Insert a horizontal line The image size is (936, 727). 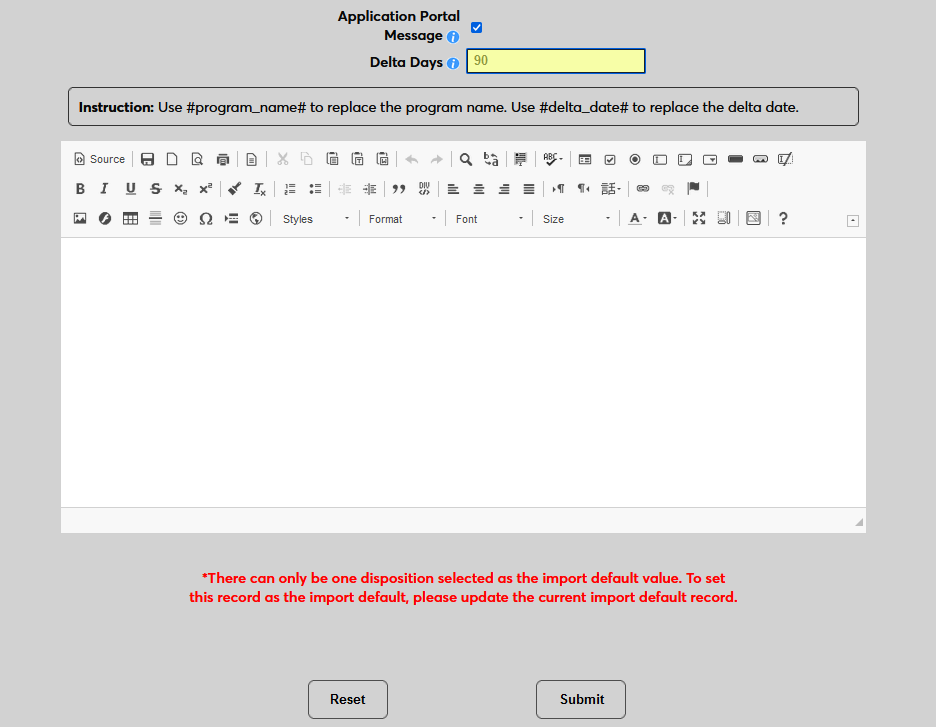coord(155,219)
